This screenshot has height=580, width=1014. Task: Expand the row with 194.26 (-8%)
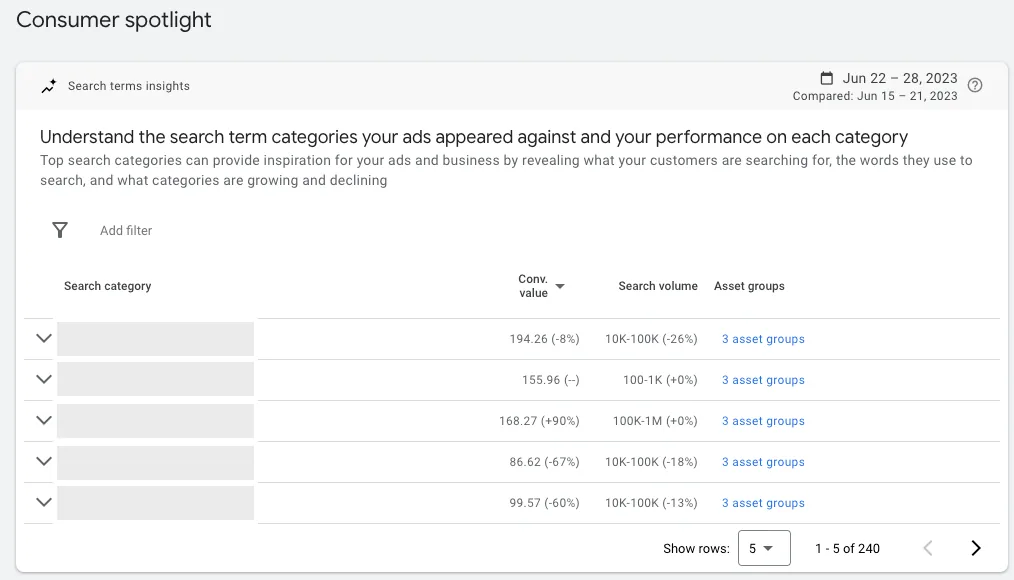coord(44,338)
